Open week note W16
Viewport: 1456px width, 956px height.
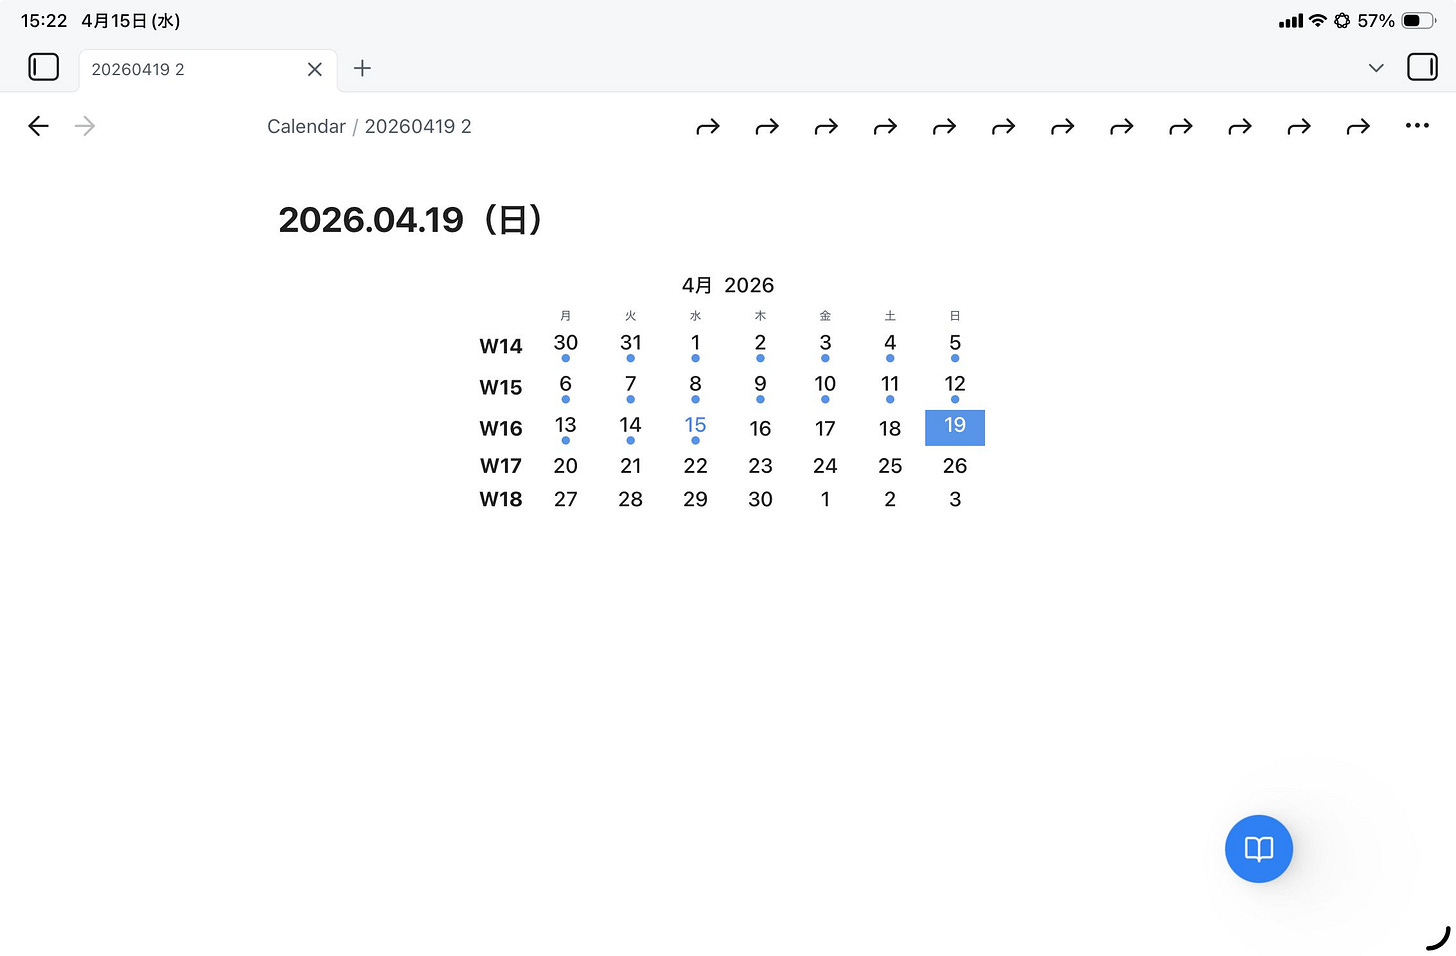click(x=501, y=428)
